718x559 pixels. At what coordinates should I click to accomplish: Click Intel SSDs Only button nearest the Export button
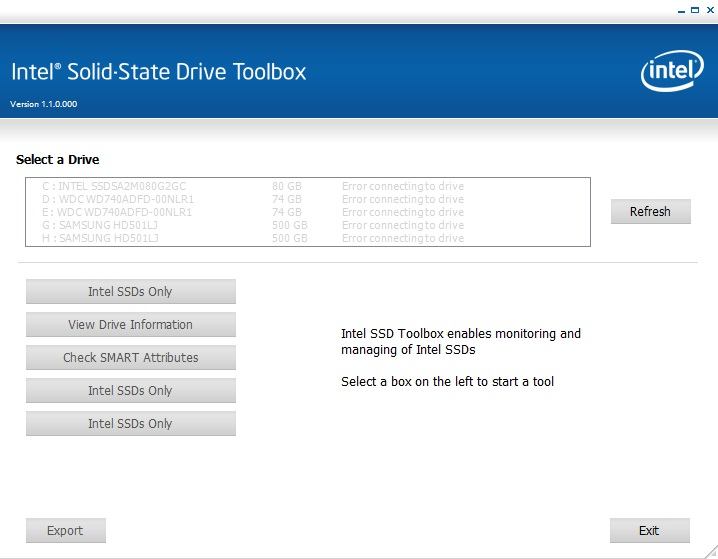pyautogui.click(x=131, y=423)
